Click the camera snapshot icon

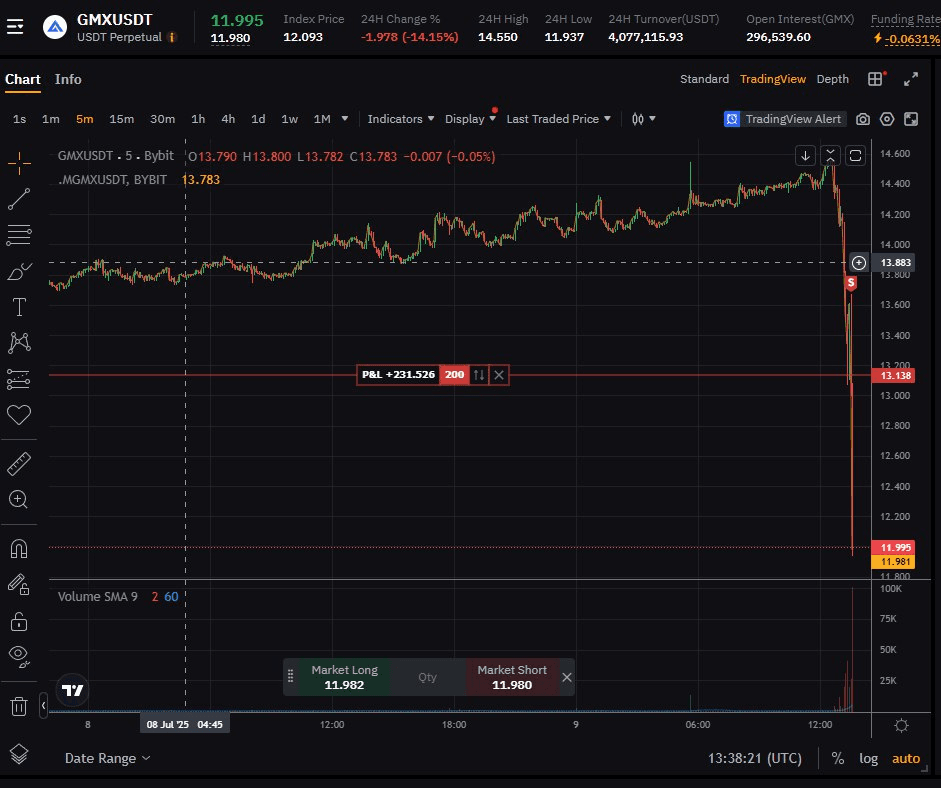point(862,119)
